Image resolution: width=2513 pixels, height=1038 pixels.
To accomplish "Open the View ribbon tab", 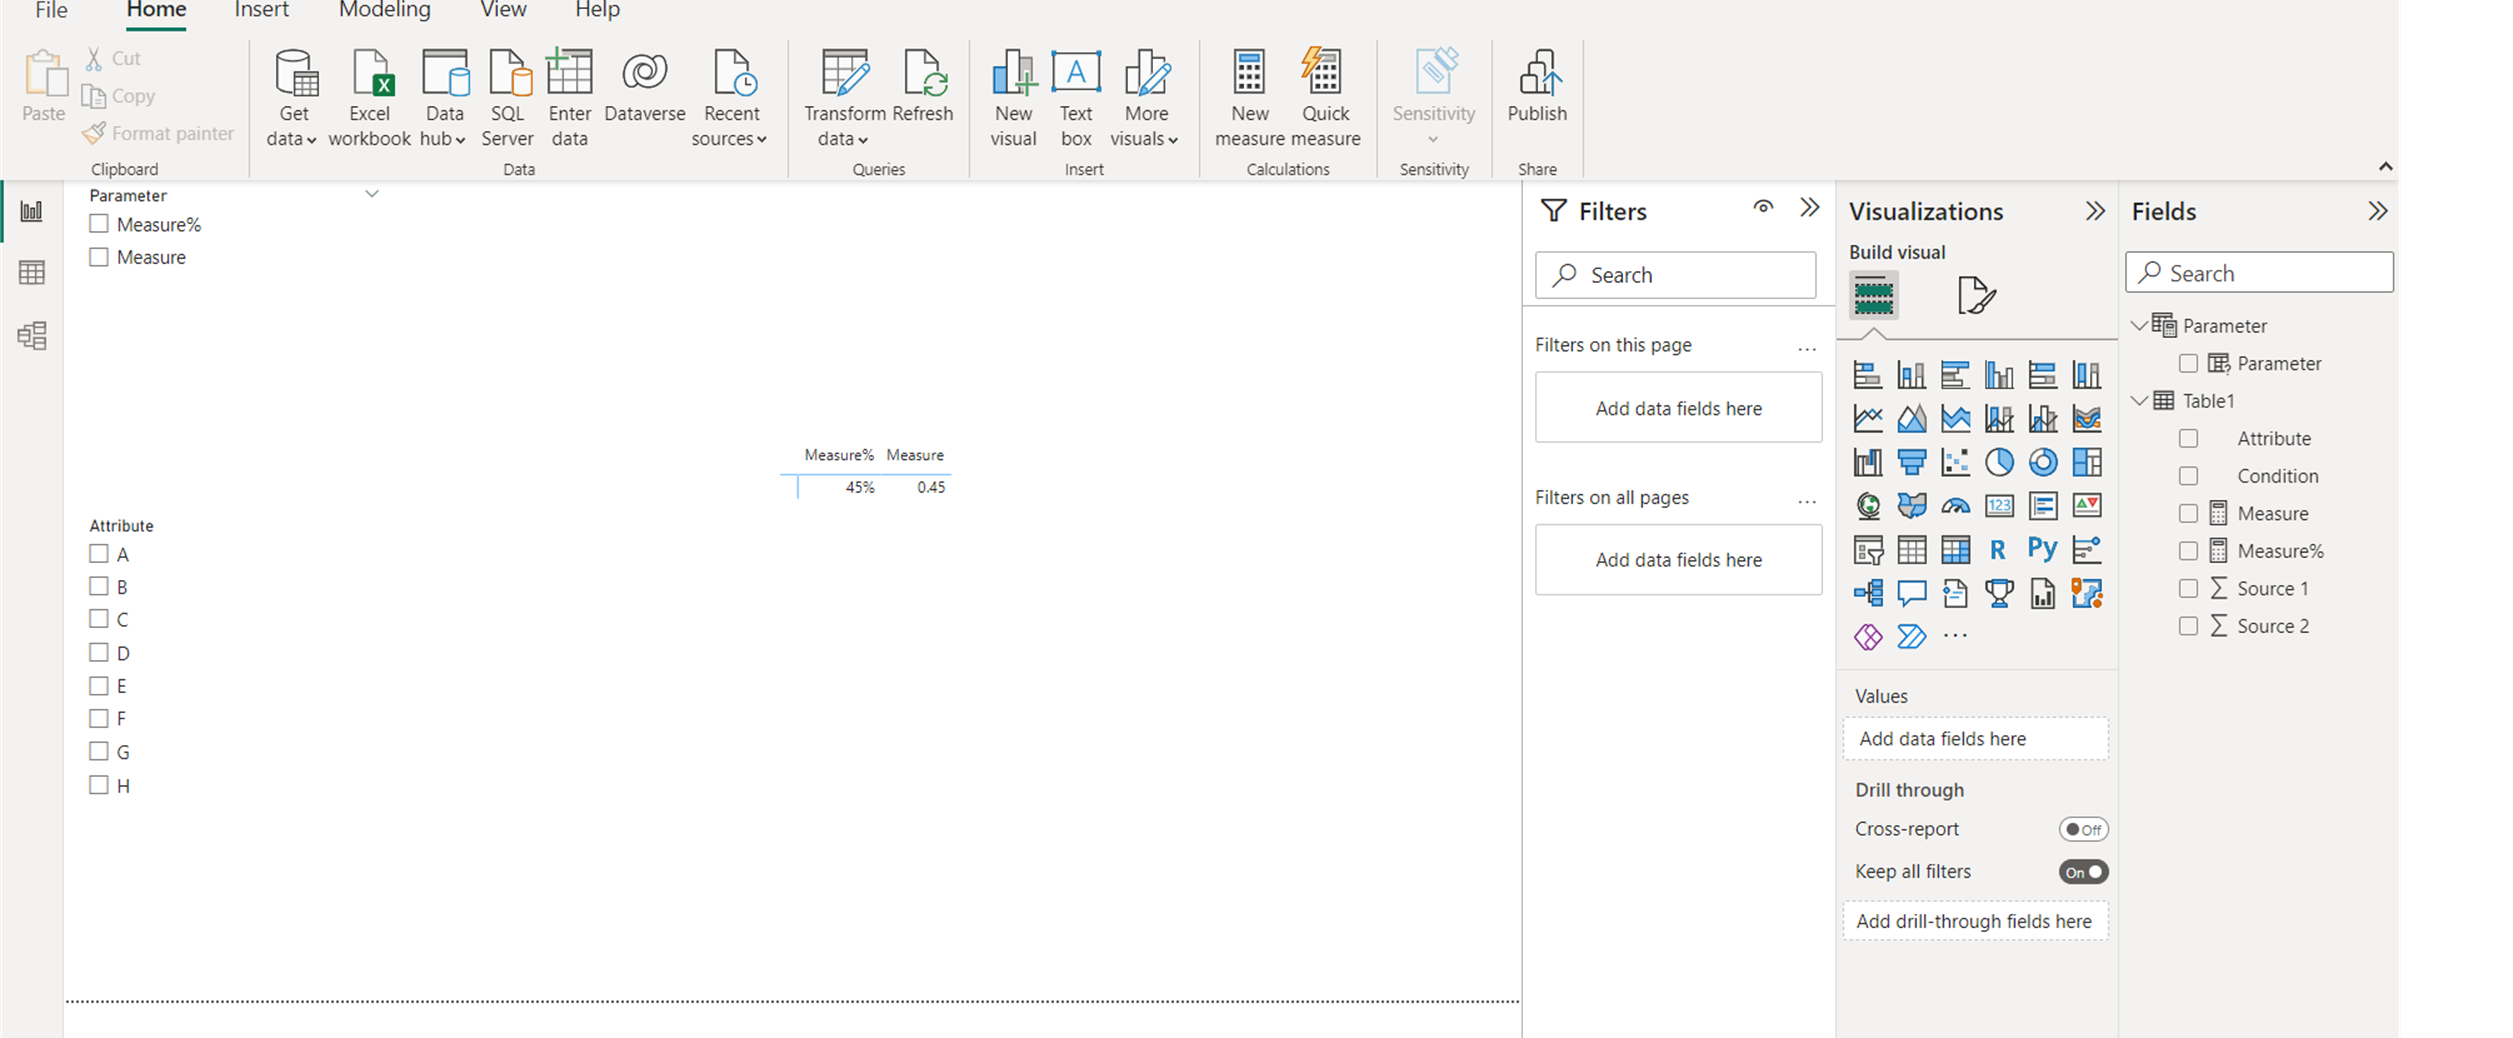I will (x=503, y=10).
